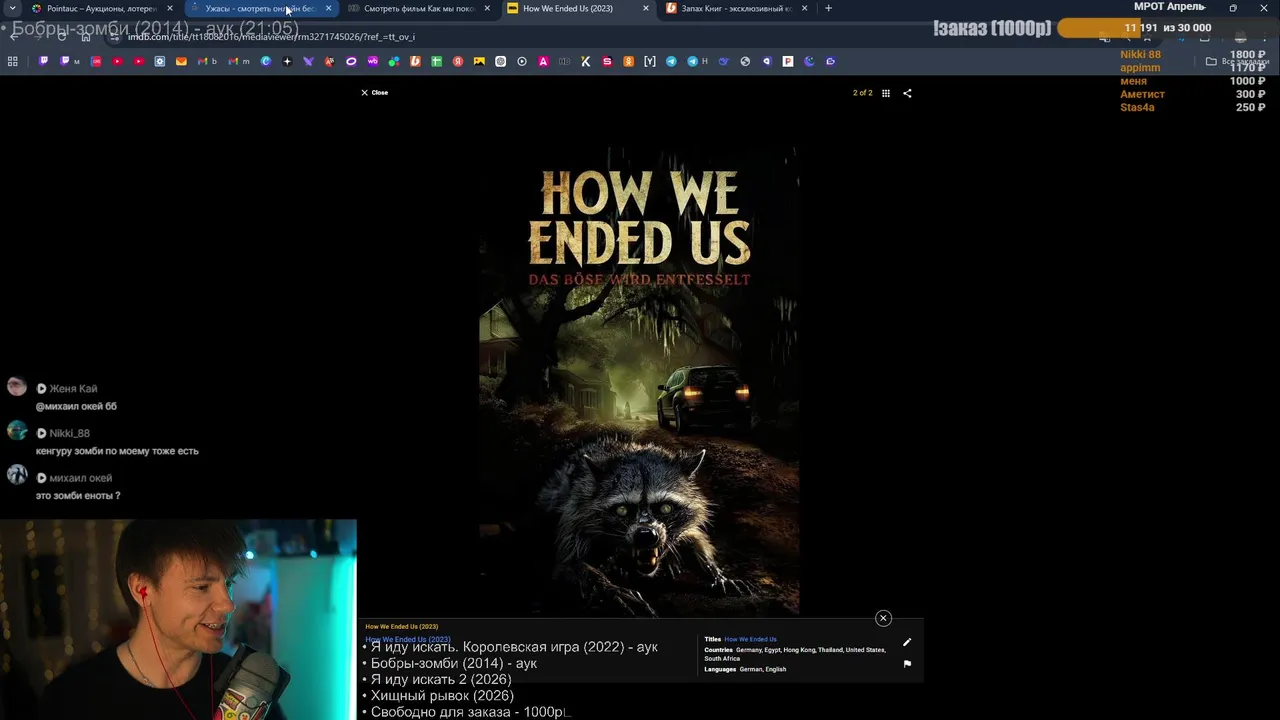Open the ChatGPT bookmark icon
Image resolution: width=1280 pixels, height=720 pixels.
tap(500, 61)
